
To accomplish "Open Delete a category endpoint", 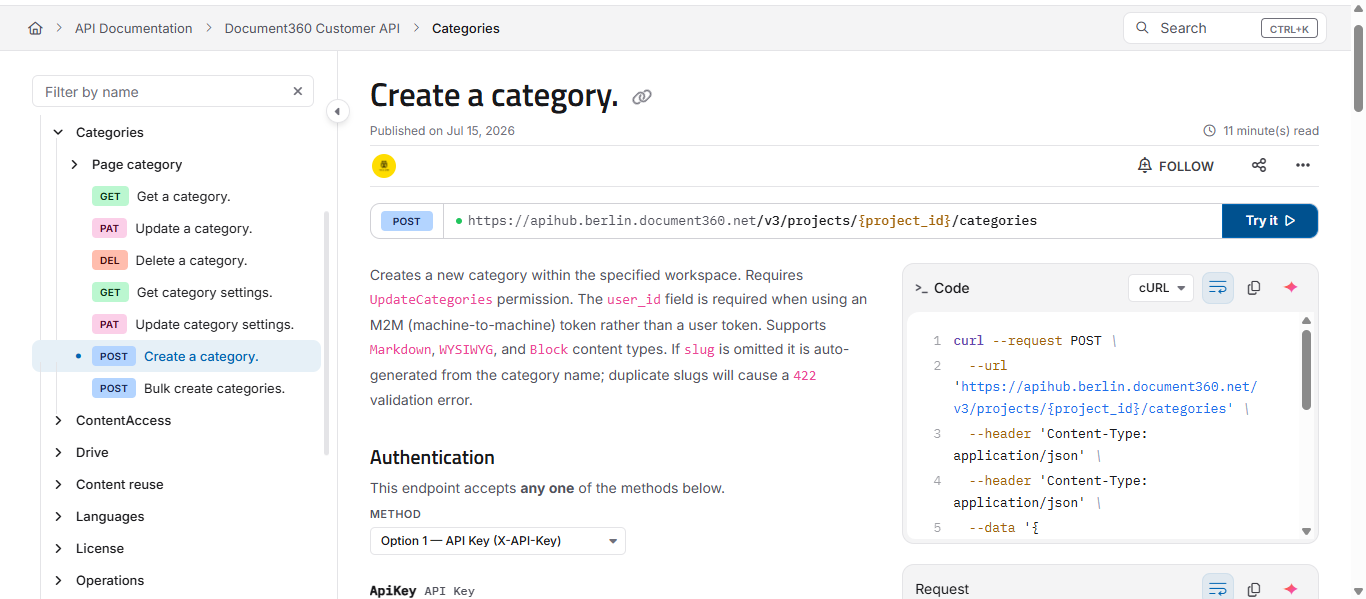I will click(x=191, y=260).
